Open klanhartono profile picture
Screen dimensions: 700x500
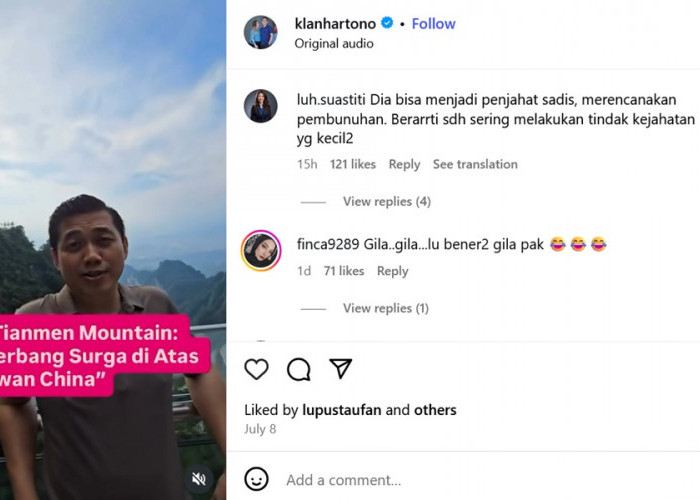pos(261,32)
